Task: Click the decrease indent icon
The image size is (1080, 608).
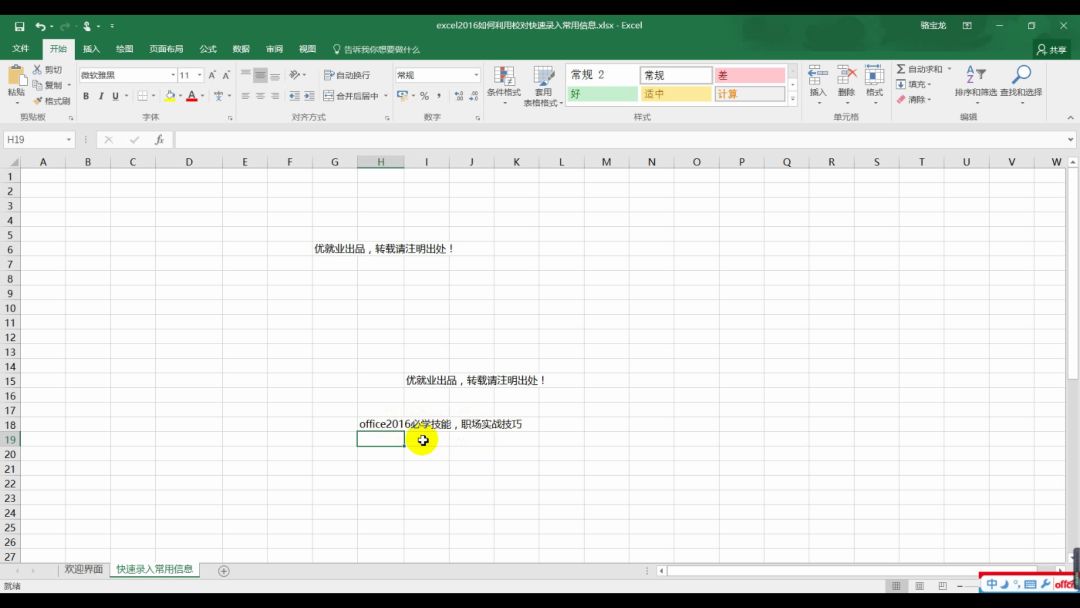Action: (294, 96)
